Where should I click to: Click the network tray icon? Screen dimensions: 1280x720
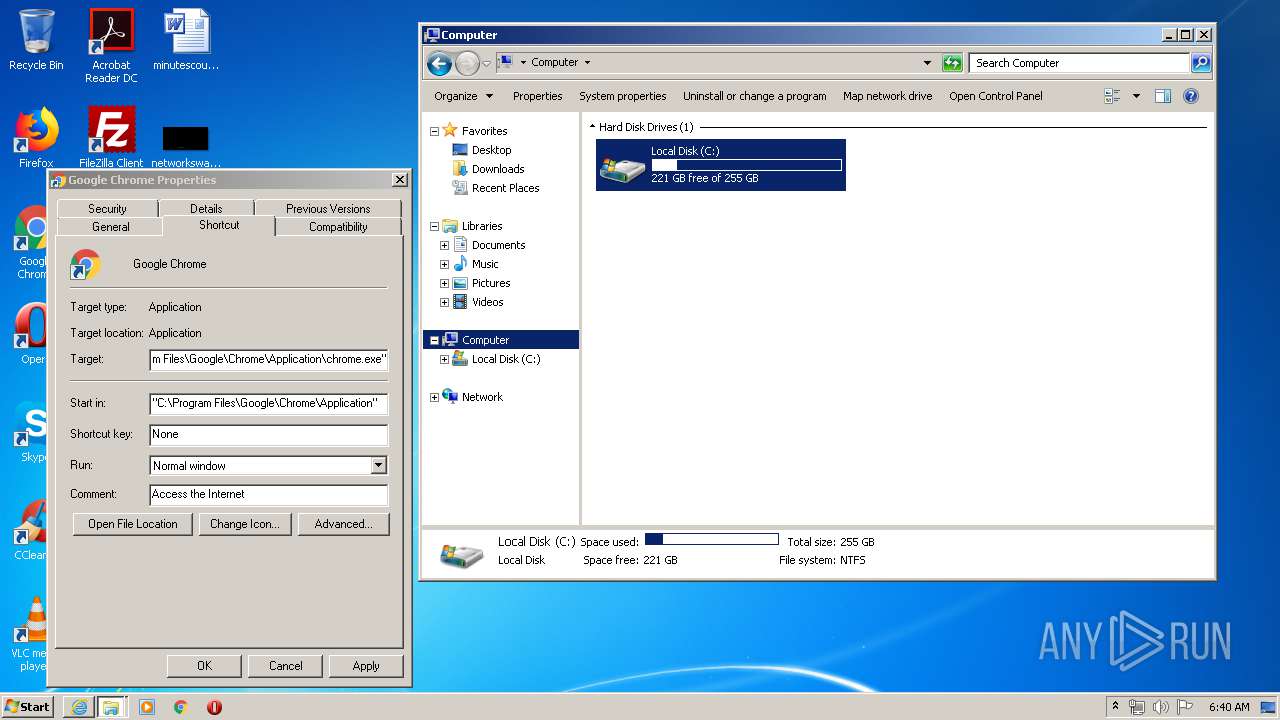tap(1138, 707)
